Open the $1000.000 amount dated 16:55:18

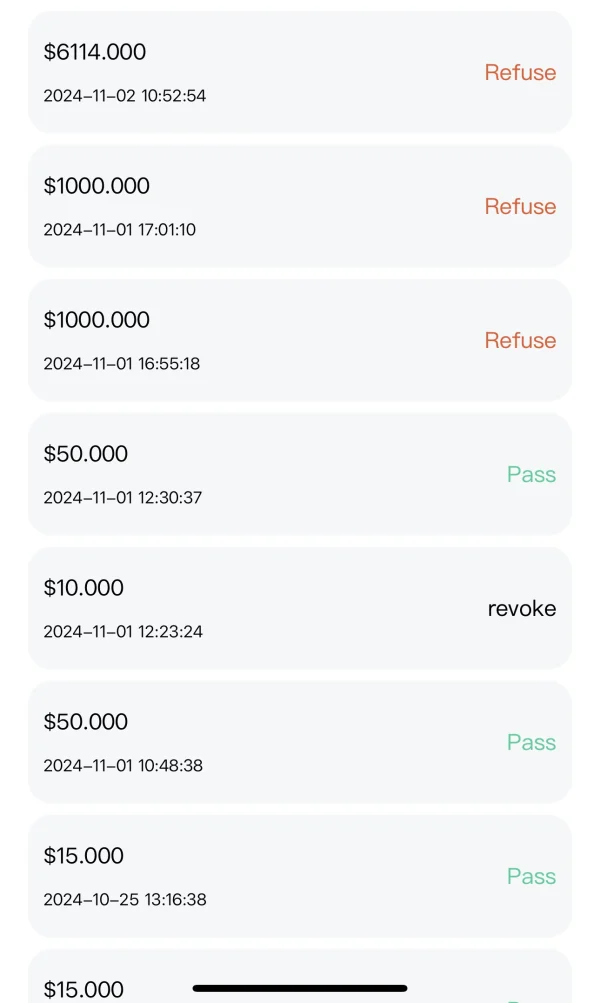[x=97, y=320]
